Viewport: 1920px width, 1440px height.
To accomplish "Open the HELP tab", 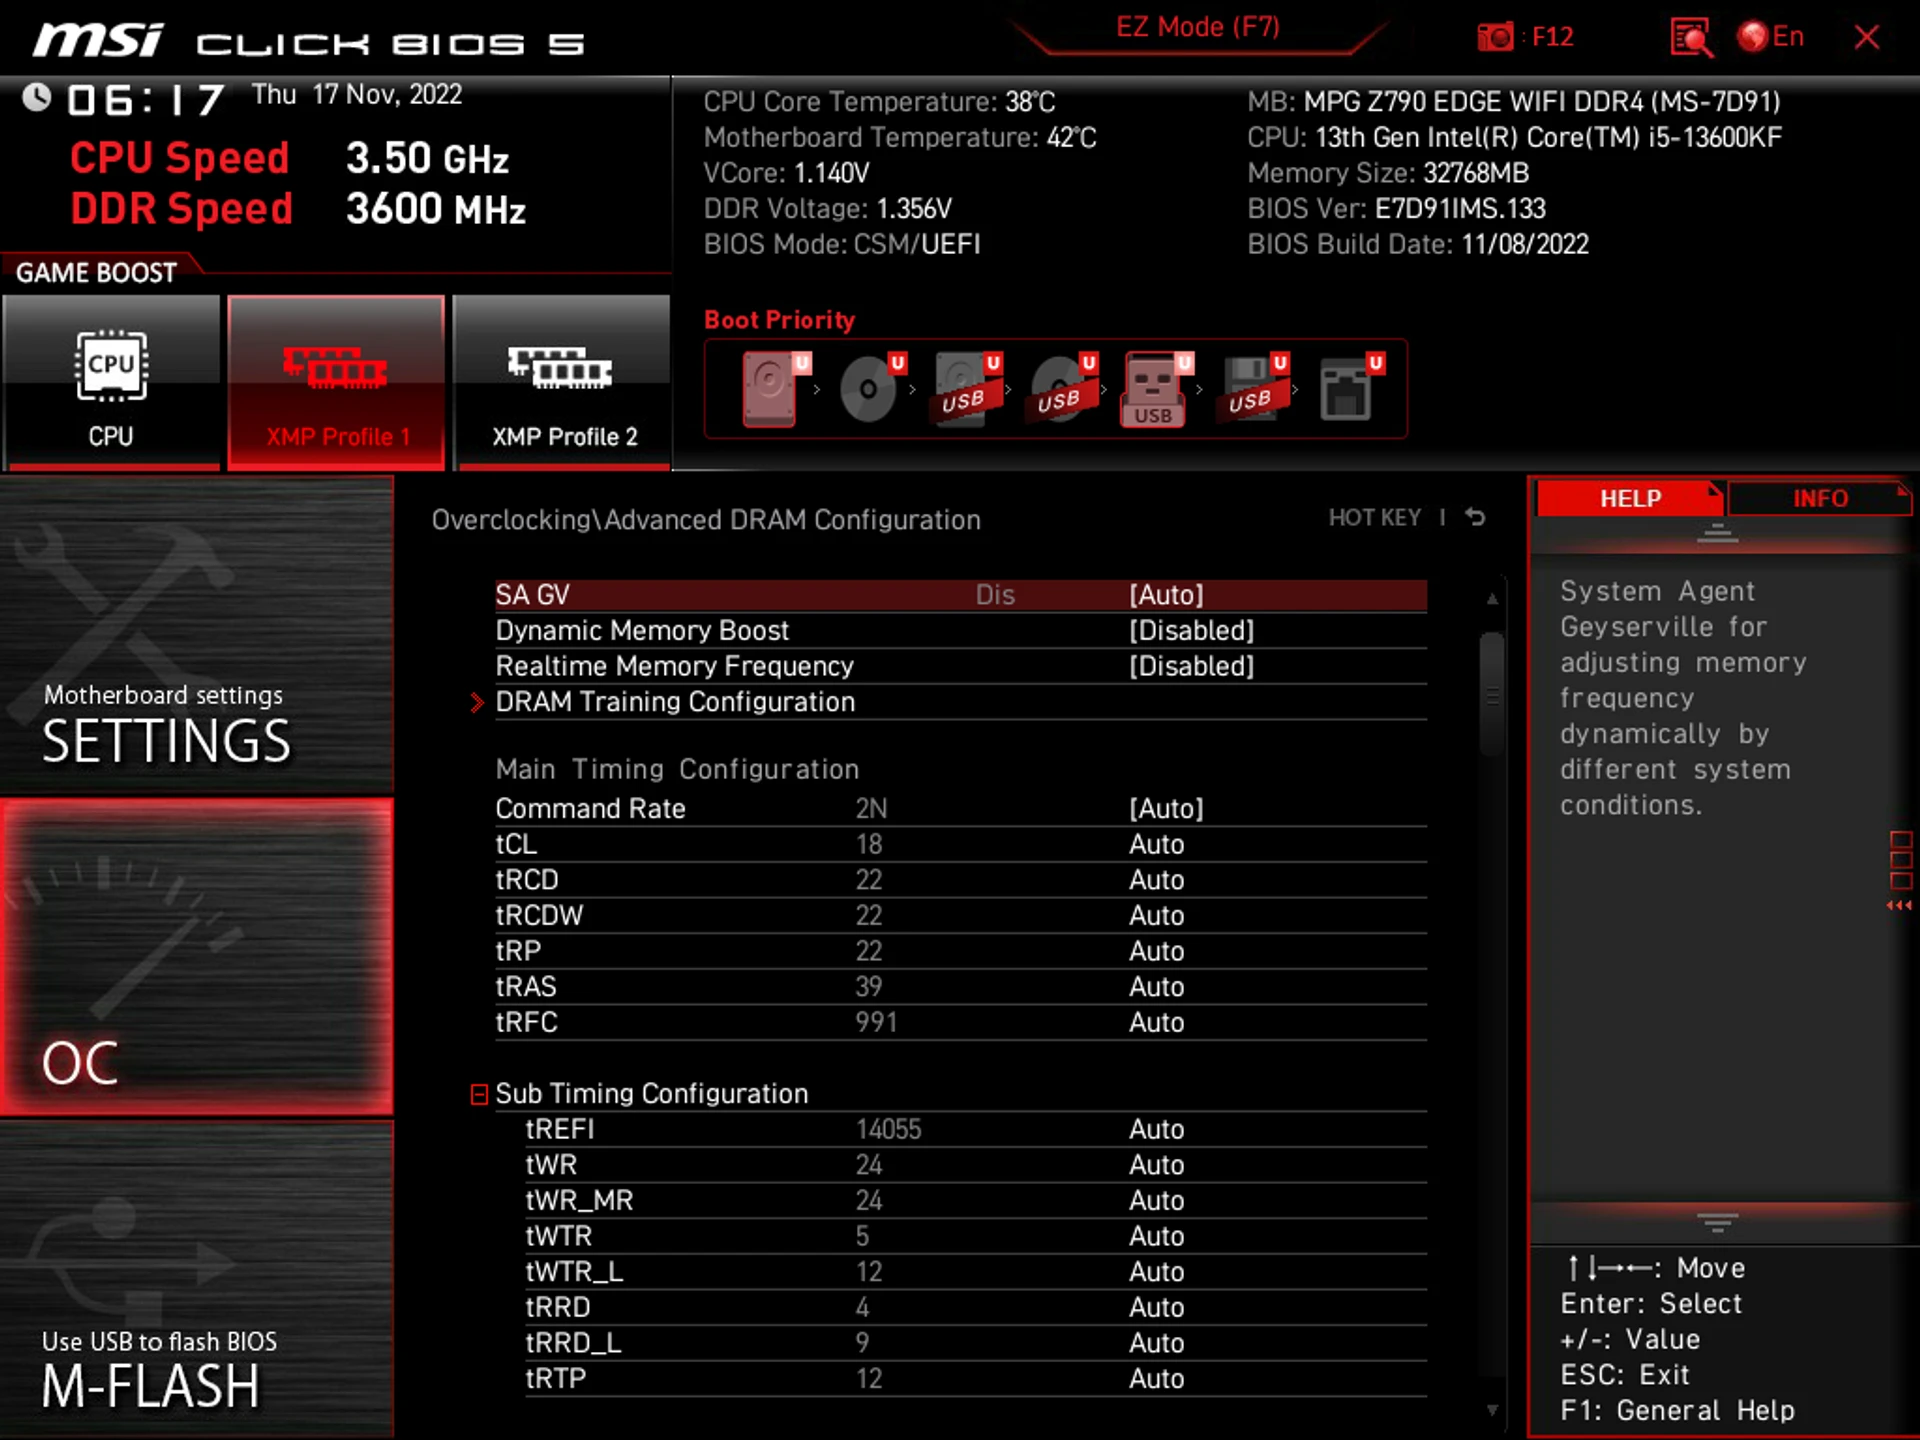I will [x=1629, y=498].
